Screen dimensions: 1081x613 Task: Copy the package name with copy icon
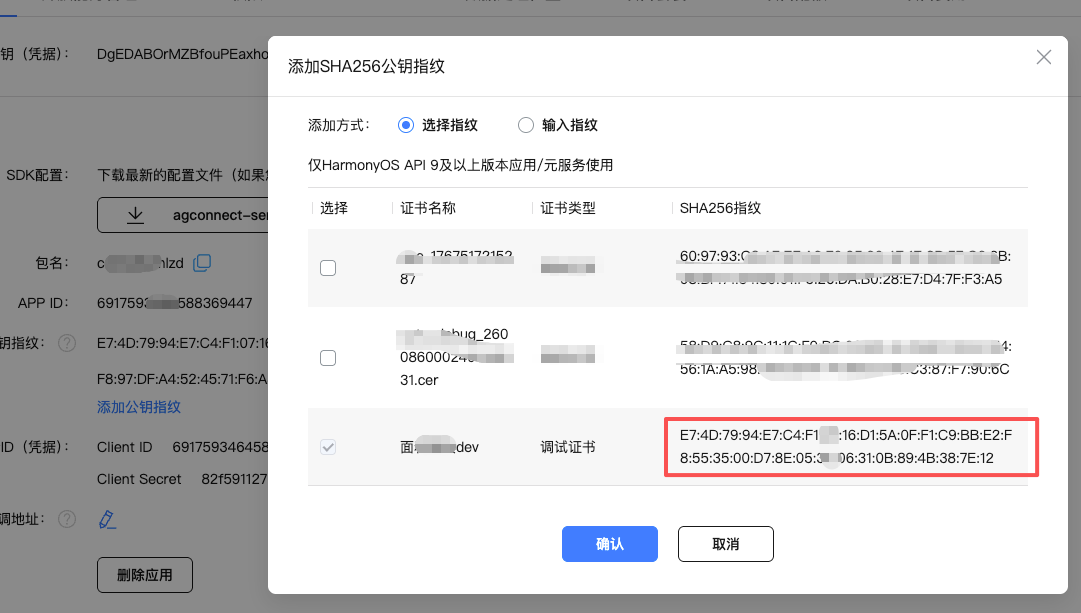click(x=202, y=263)
